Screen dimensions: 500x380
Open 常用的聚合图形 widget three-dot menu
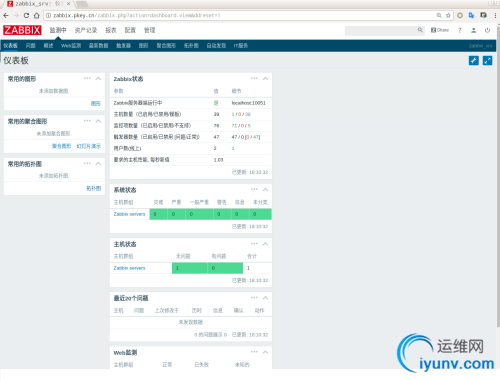(x=87, y=121)
